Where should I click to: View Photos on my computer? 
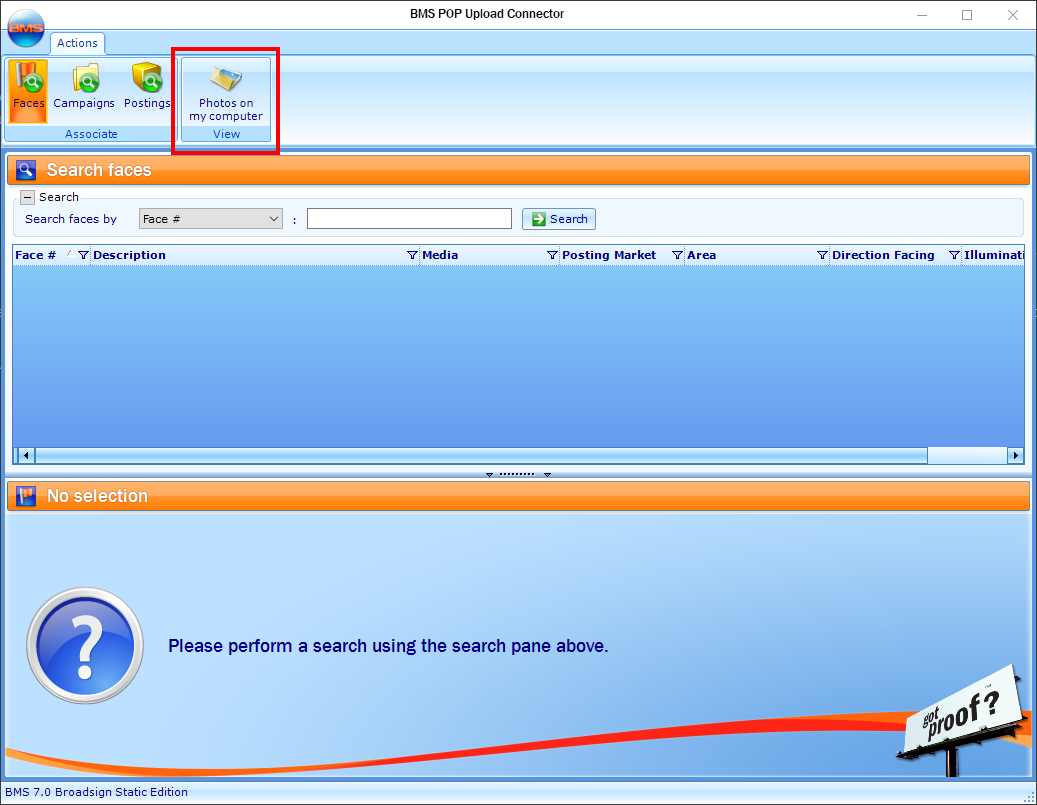coord(226,92)
